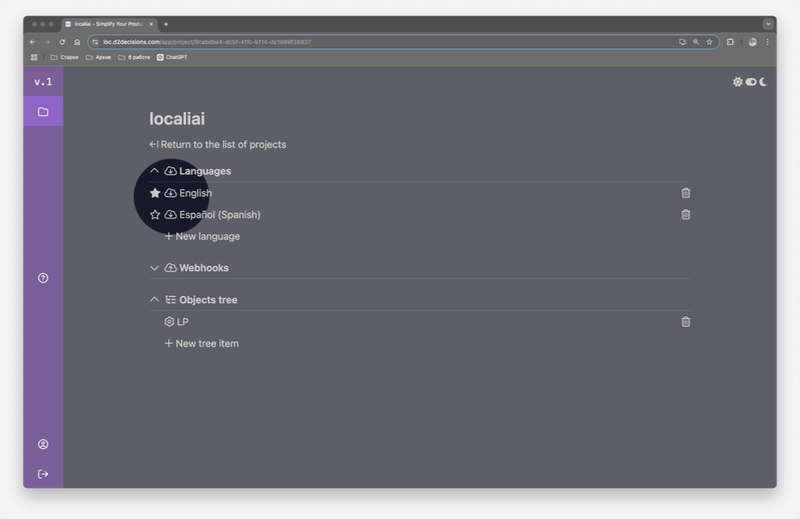
Task: Click the cloud icon beside Webhooks
Action: pyautogui.click(x=170, y=268)
